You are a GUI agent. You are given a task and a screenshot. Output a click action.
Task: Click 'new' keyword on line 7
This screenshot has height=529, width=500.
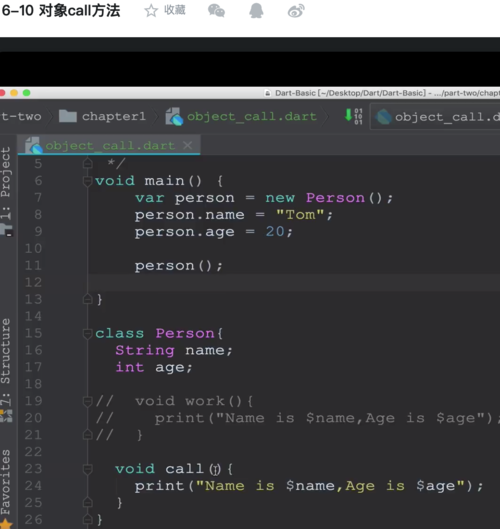click(280, 198)
